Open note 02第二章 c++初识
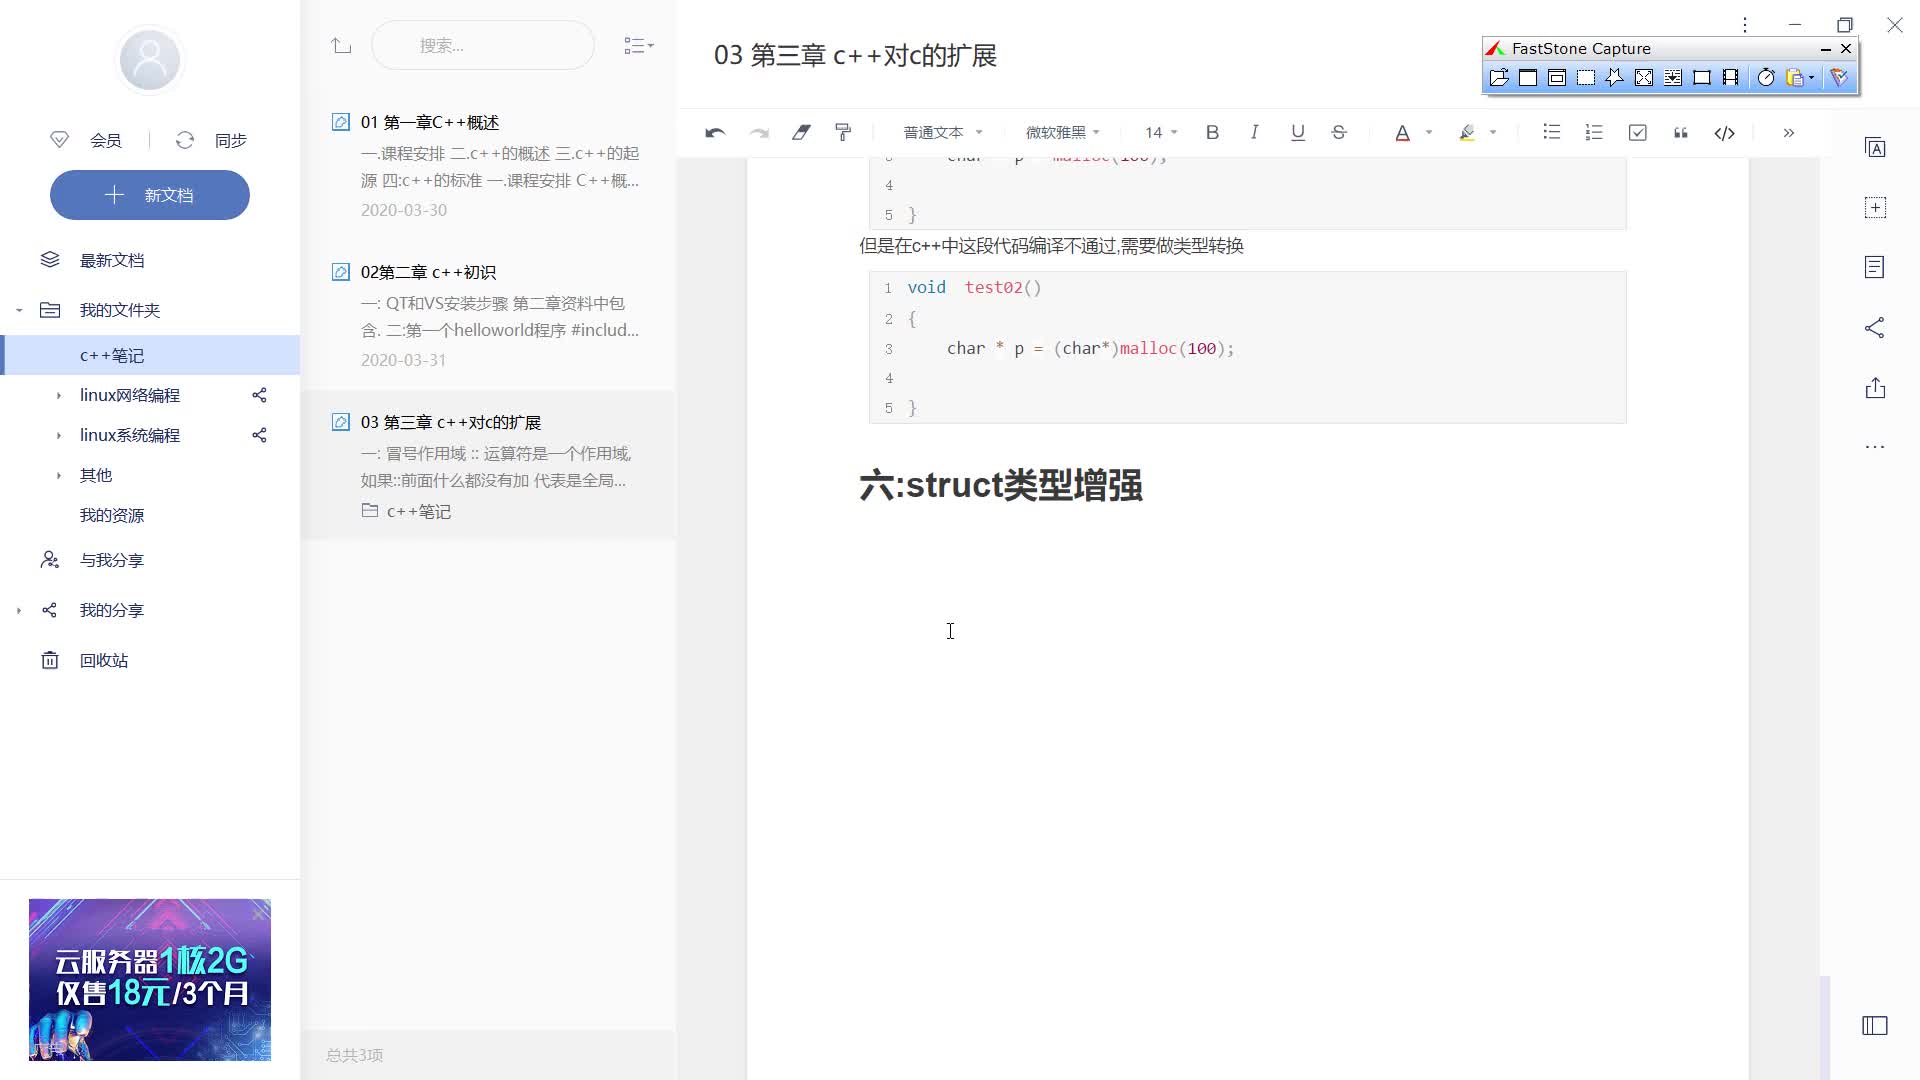 click(488, 315)
